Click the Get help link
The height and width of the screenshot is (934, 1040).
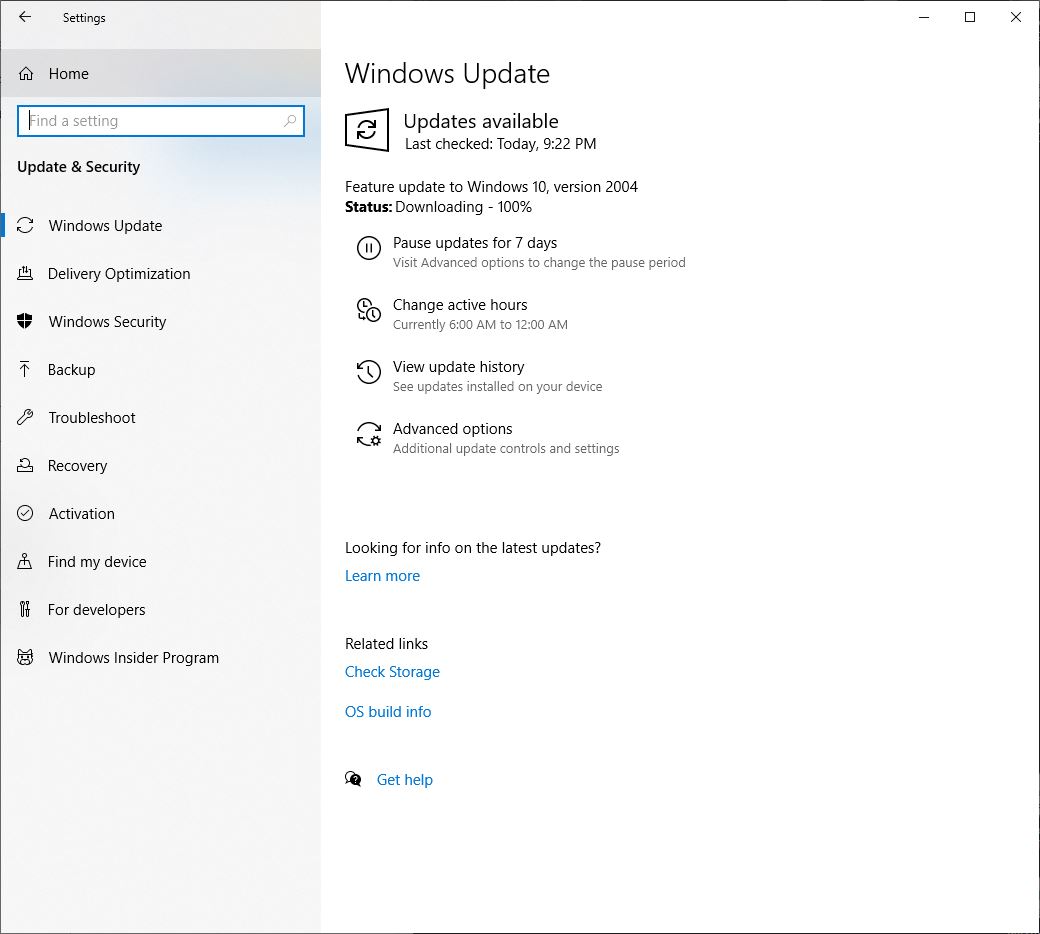click(405, 779)
